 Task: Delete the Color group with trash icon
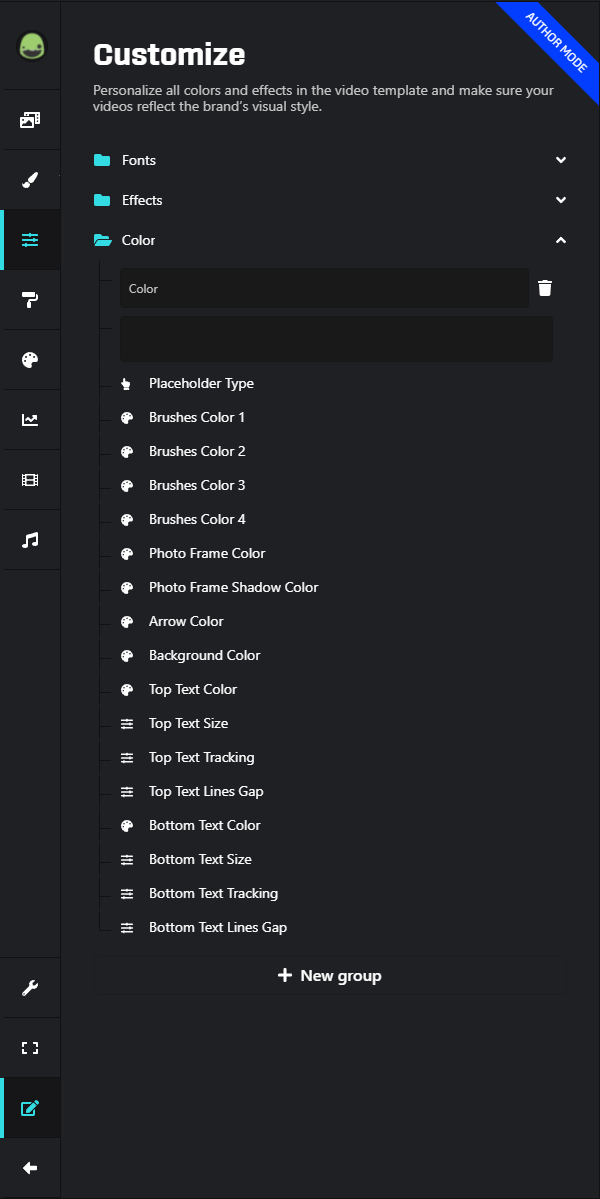click(x=545, y=288)
